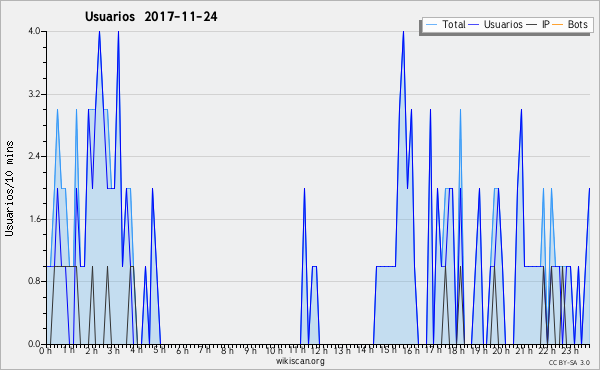Click the 'Usuarios' legend label
Screen dimensions: 600x370
pyautogui.click(x=503, y=24)
